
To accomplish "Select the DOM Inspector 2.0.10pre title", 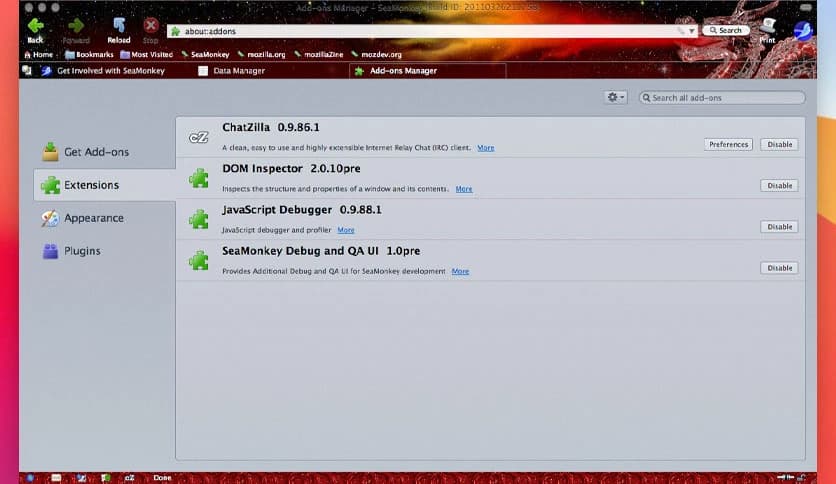I will [291, 168].
